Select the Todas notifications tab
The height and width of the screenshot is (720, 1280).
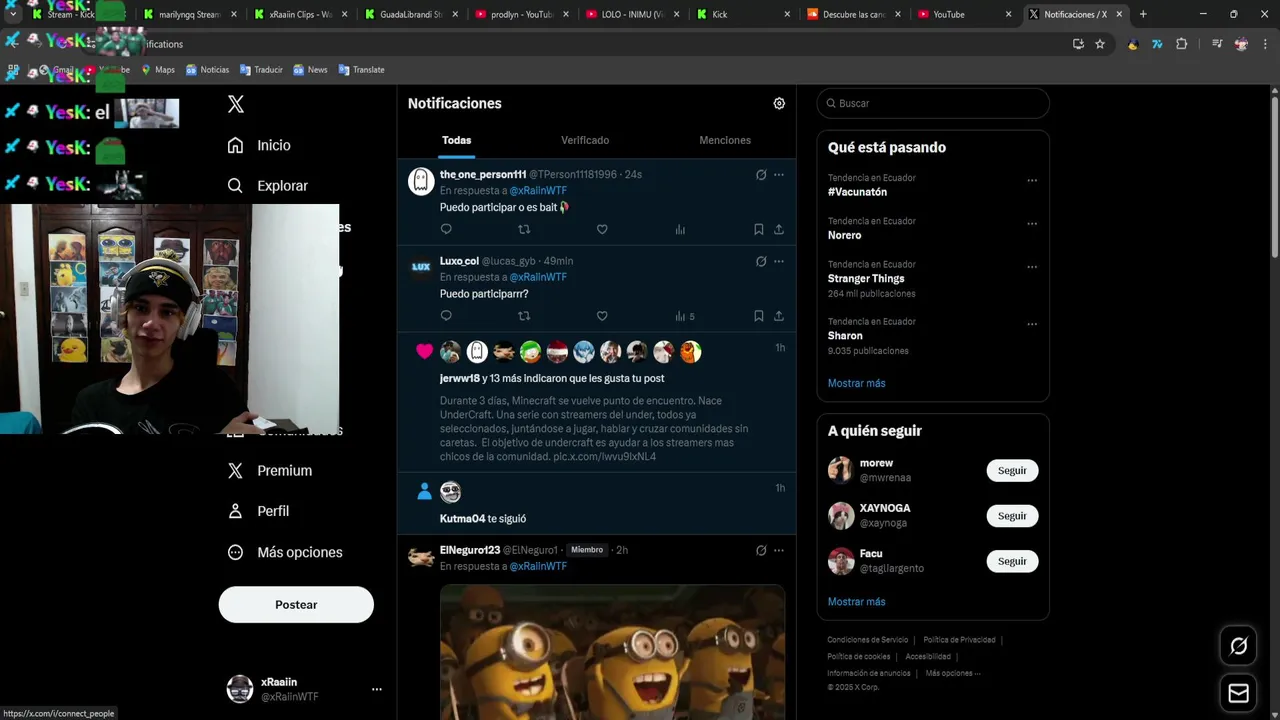456,140
